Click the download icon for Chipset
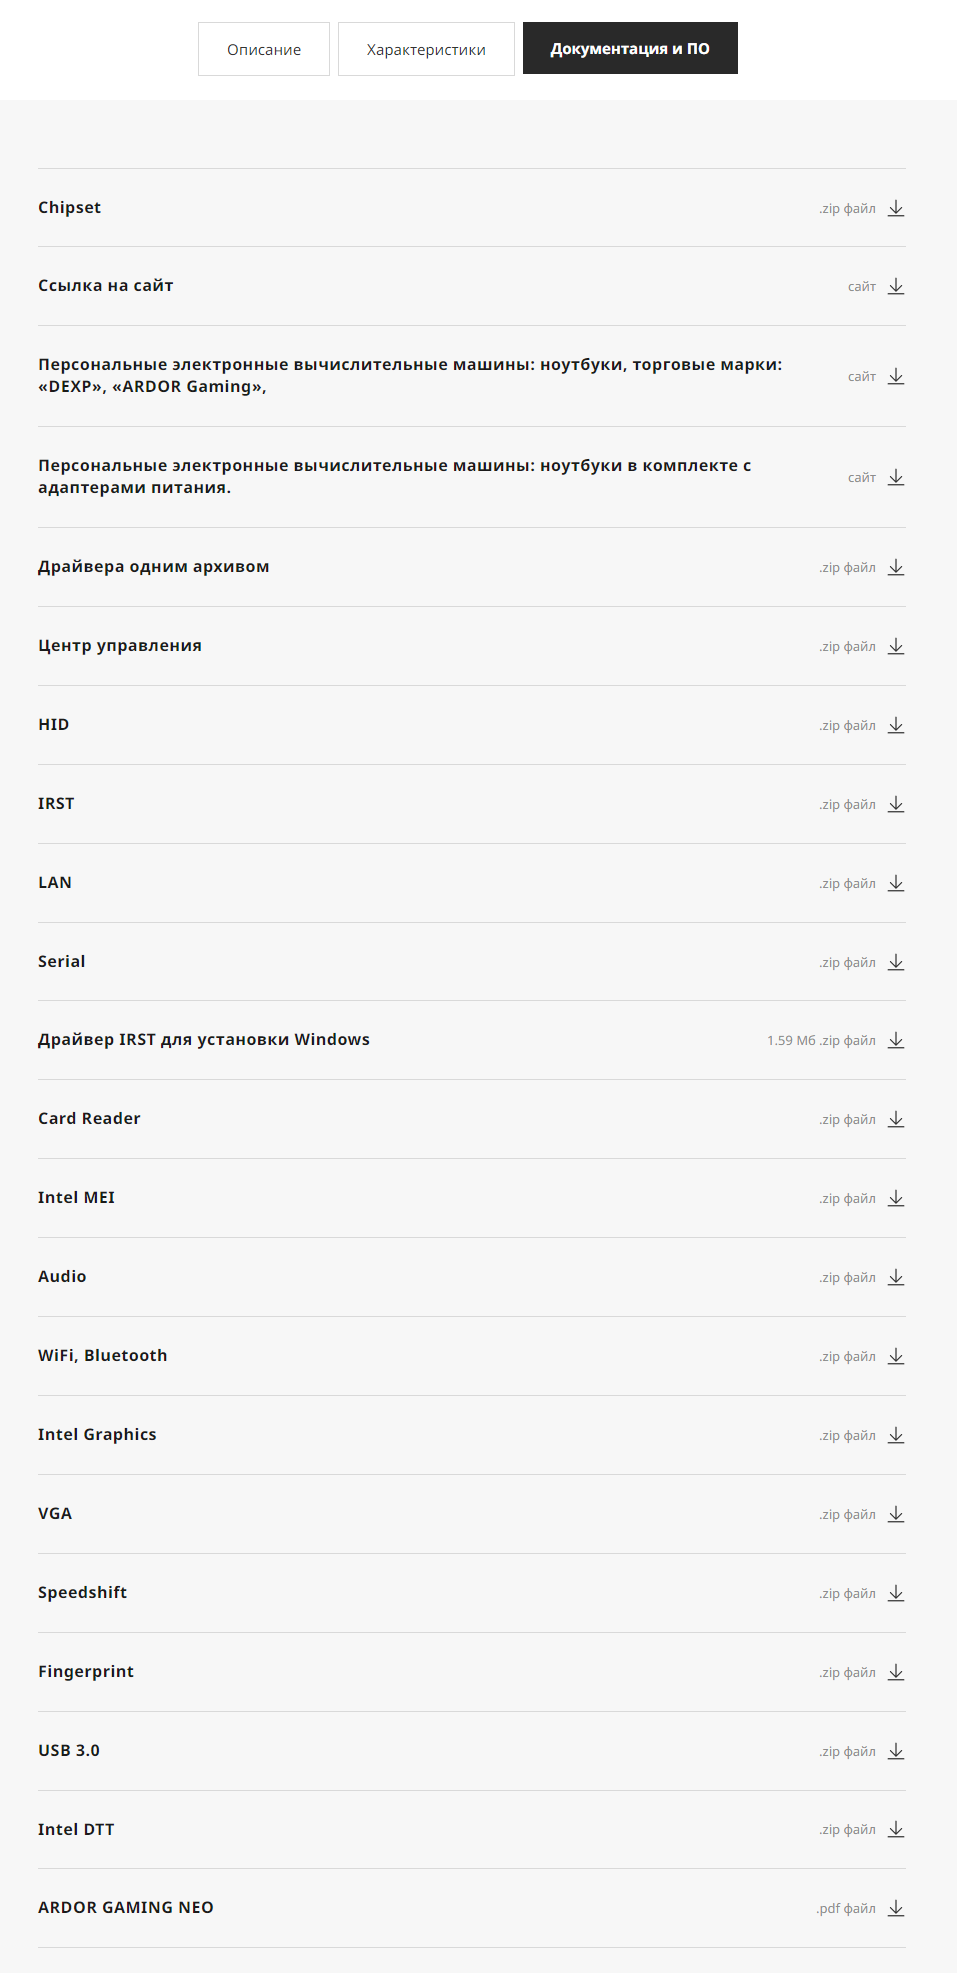This screenshot has height=1973, width=957. tap(896, 208)
